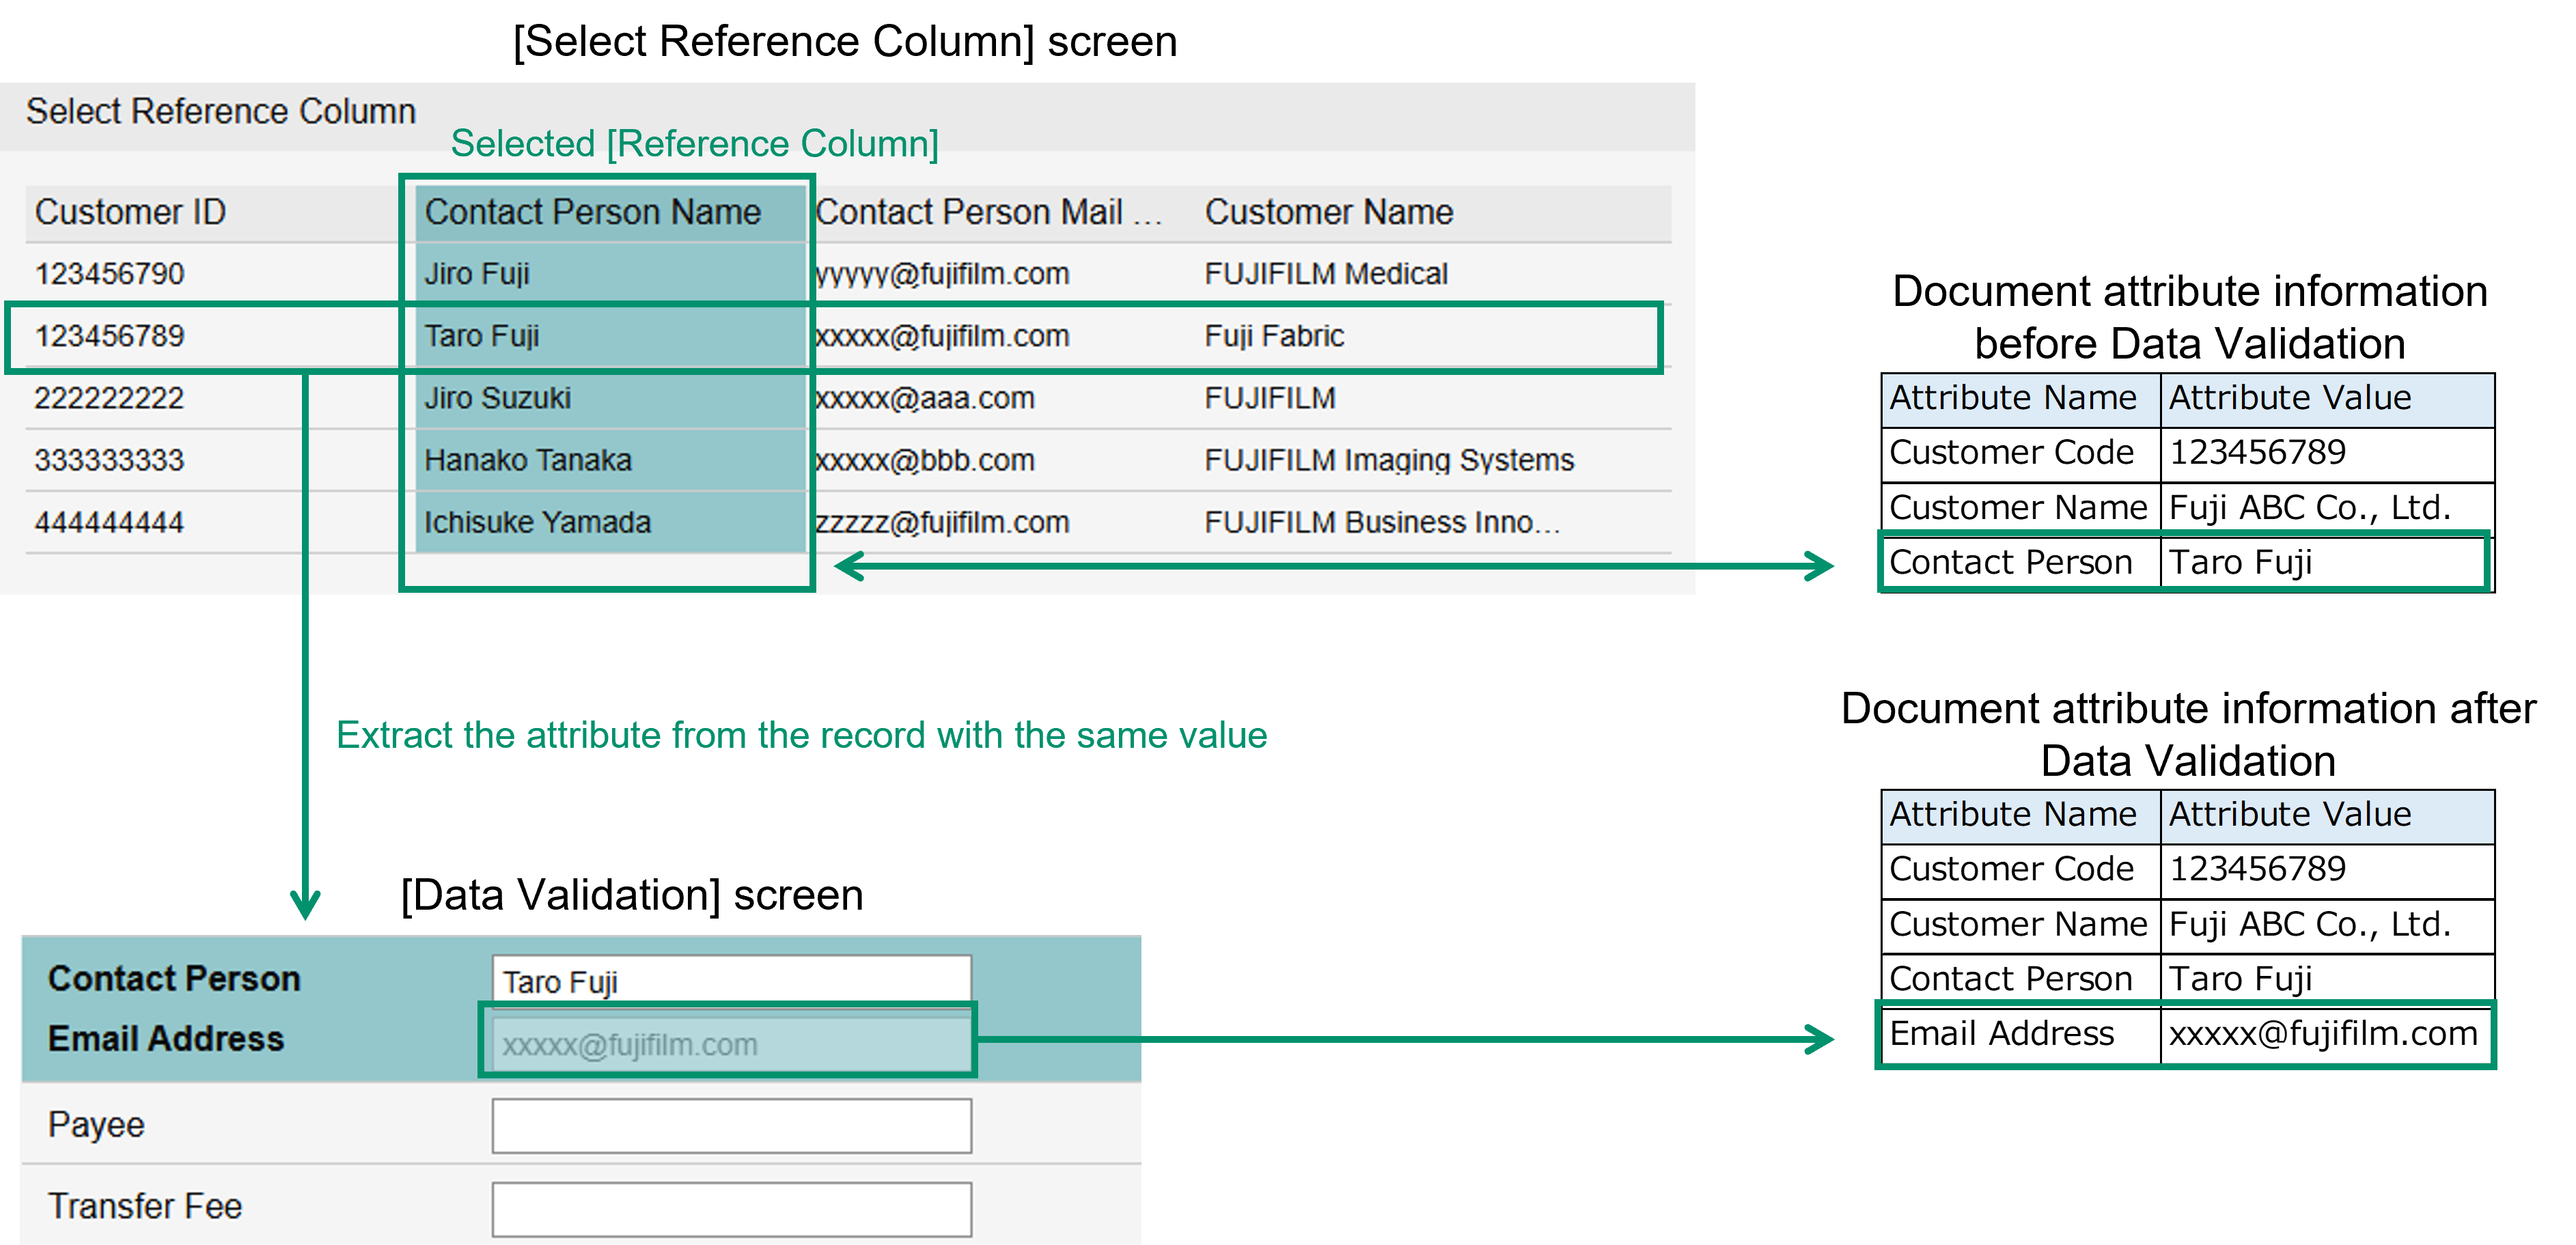Click the empty Payee input field
The image size is (2576, 1245).
pos(730,1124)
